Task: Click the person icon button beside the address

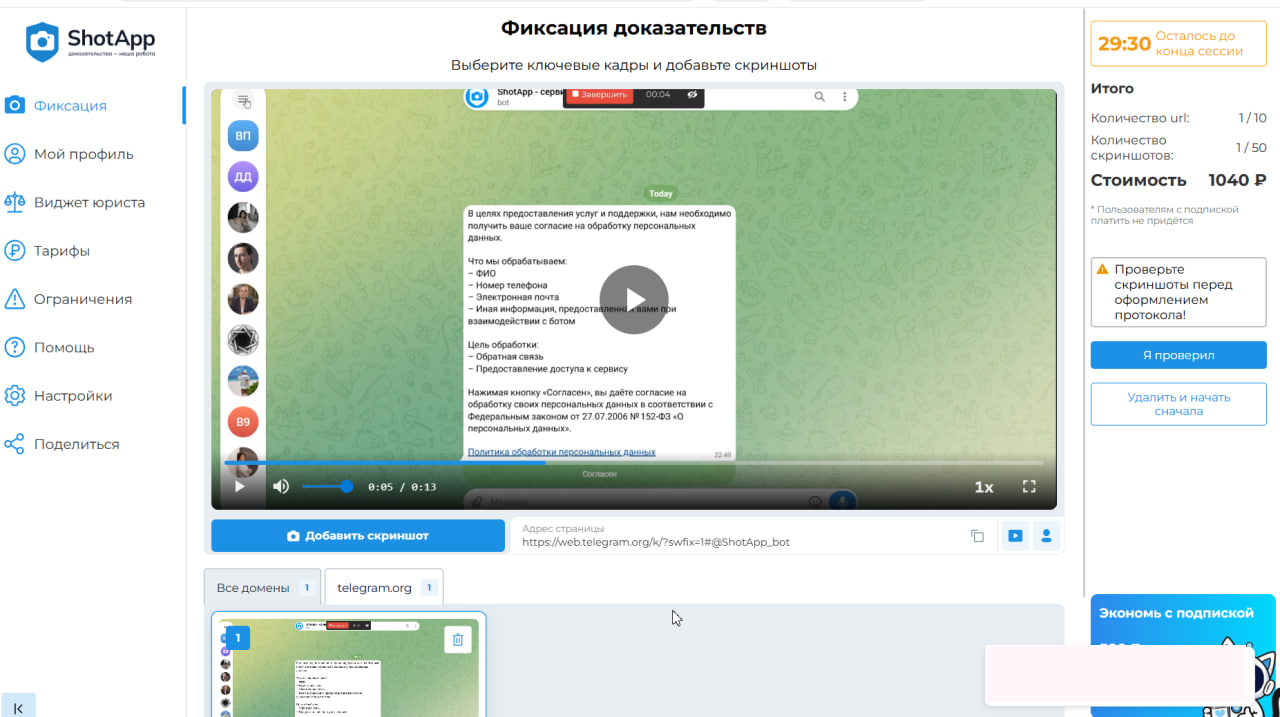Action: coord(1046,536)
